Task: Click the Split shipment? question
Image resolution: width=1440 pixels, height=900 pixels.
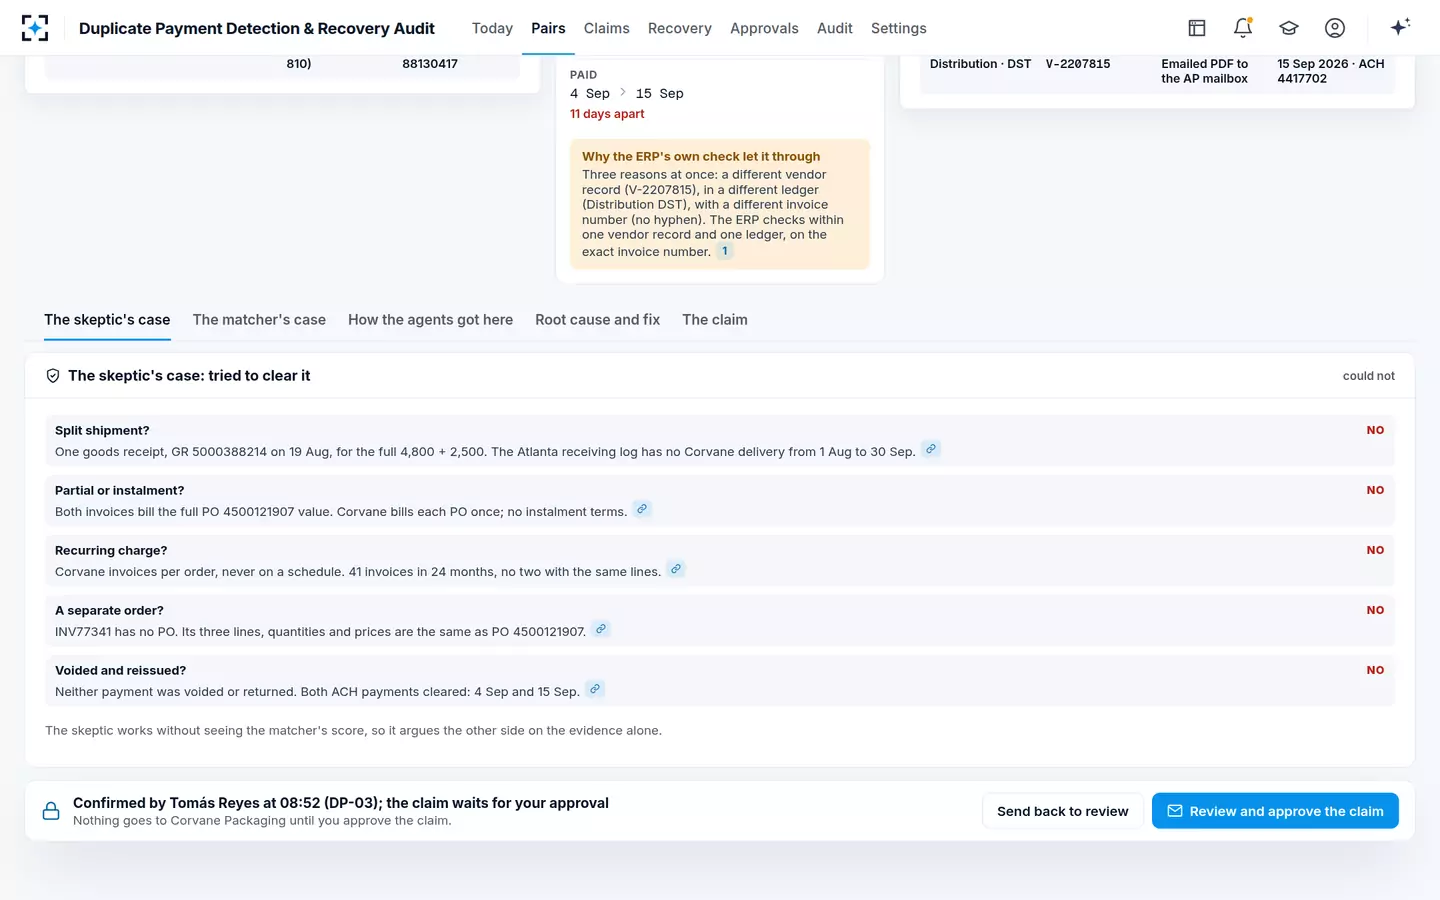Action: [102, 430]
